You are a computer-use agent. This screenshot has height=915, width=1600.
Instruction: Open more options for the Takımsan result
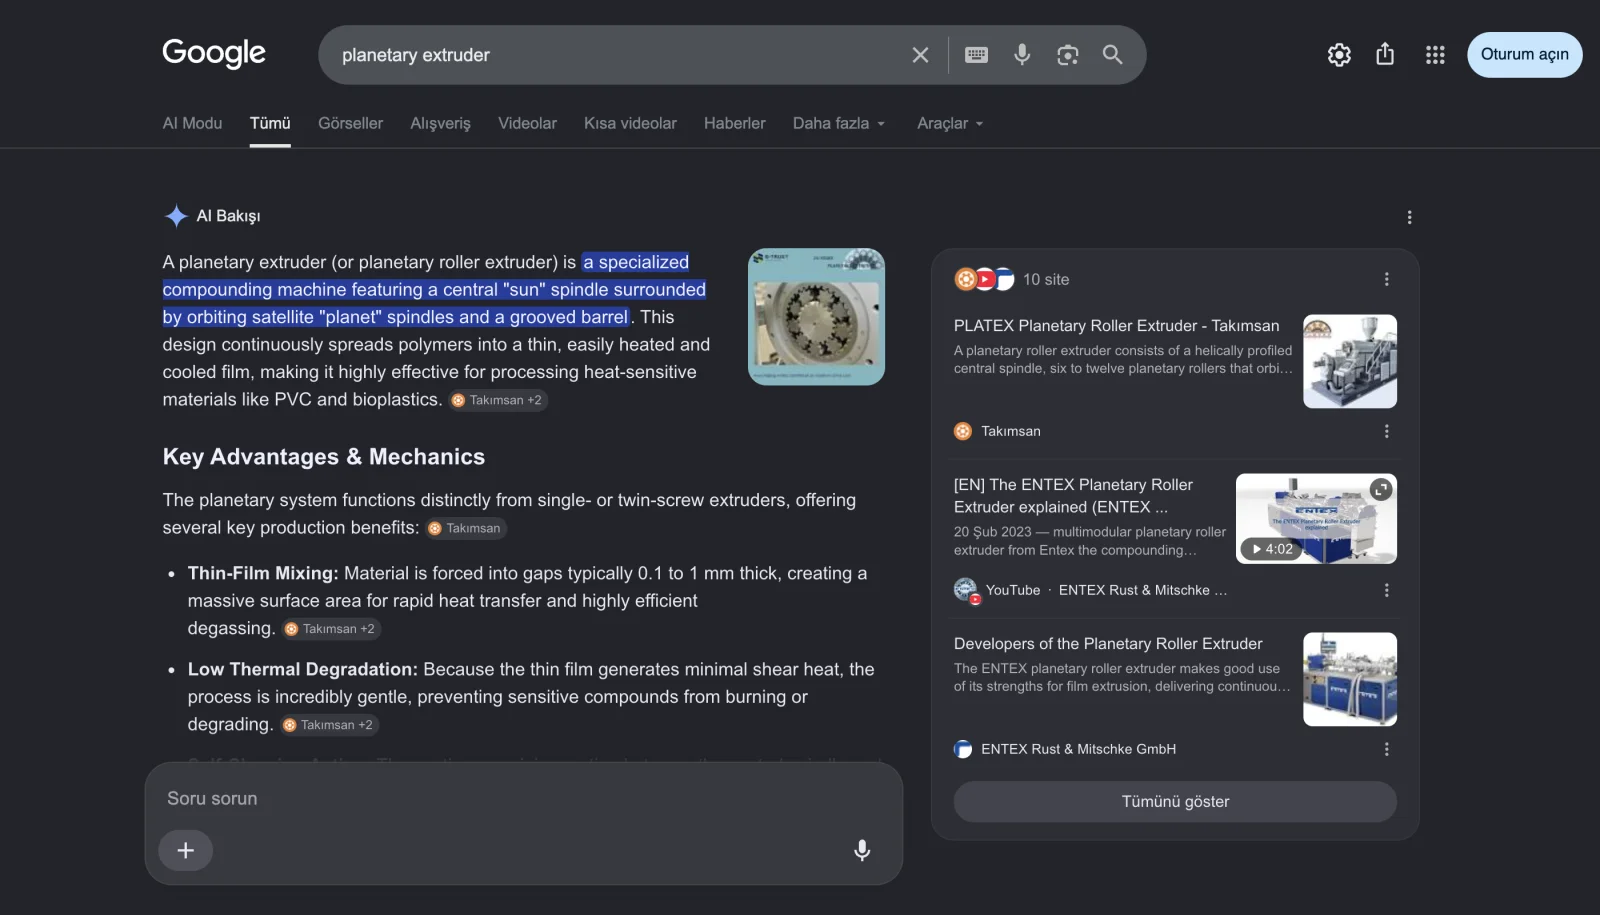pyautogui.click(x=1386, y=431)
